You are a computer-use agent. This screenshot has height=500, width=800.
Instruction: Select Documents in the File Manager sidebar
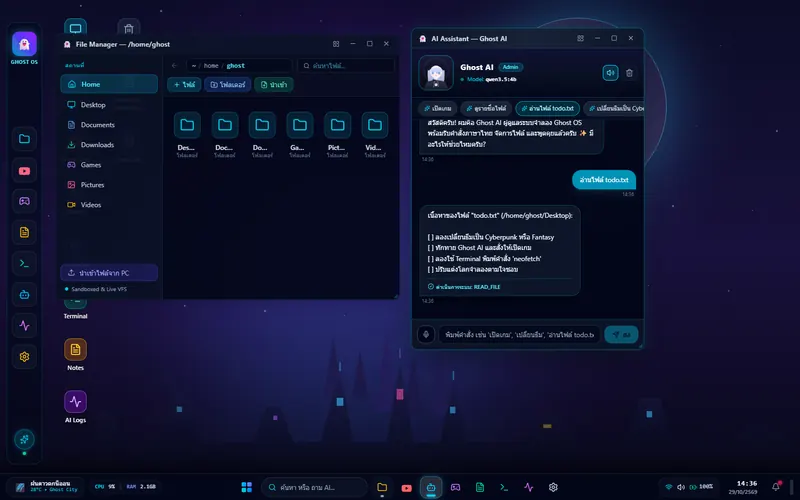109,124
